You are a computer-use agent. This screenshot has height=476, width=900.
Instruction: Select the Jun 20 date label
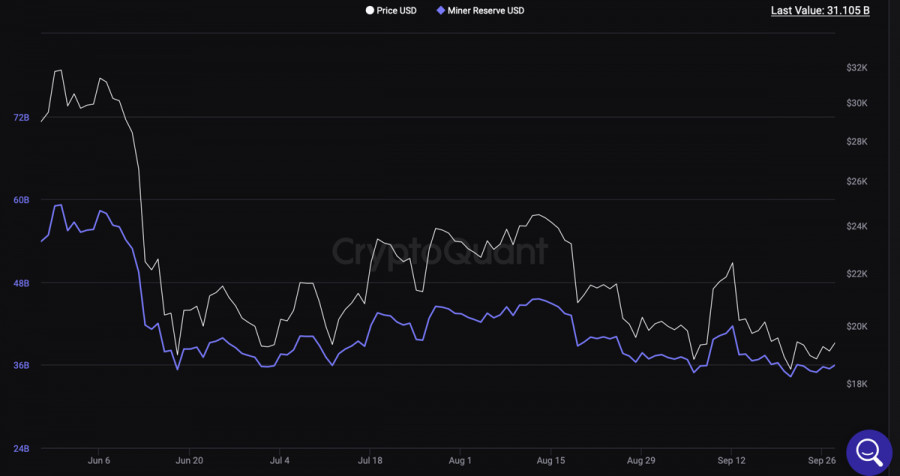click(189, 461)
